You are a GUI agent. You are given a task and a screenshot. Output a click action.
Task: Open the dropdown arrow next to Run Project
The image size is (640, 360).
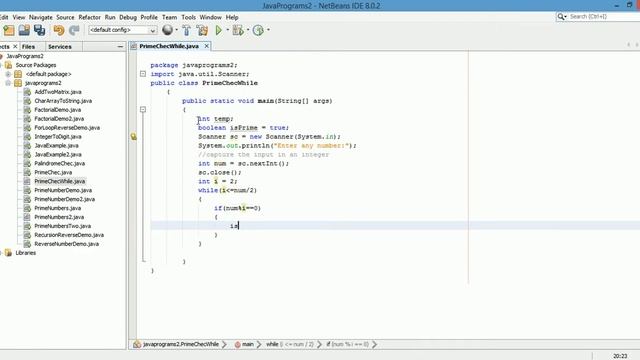(228, 30)
